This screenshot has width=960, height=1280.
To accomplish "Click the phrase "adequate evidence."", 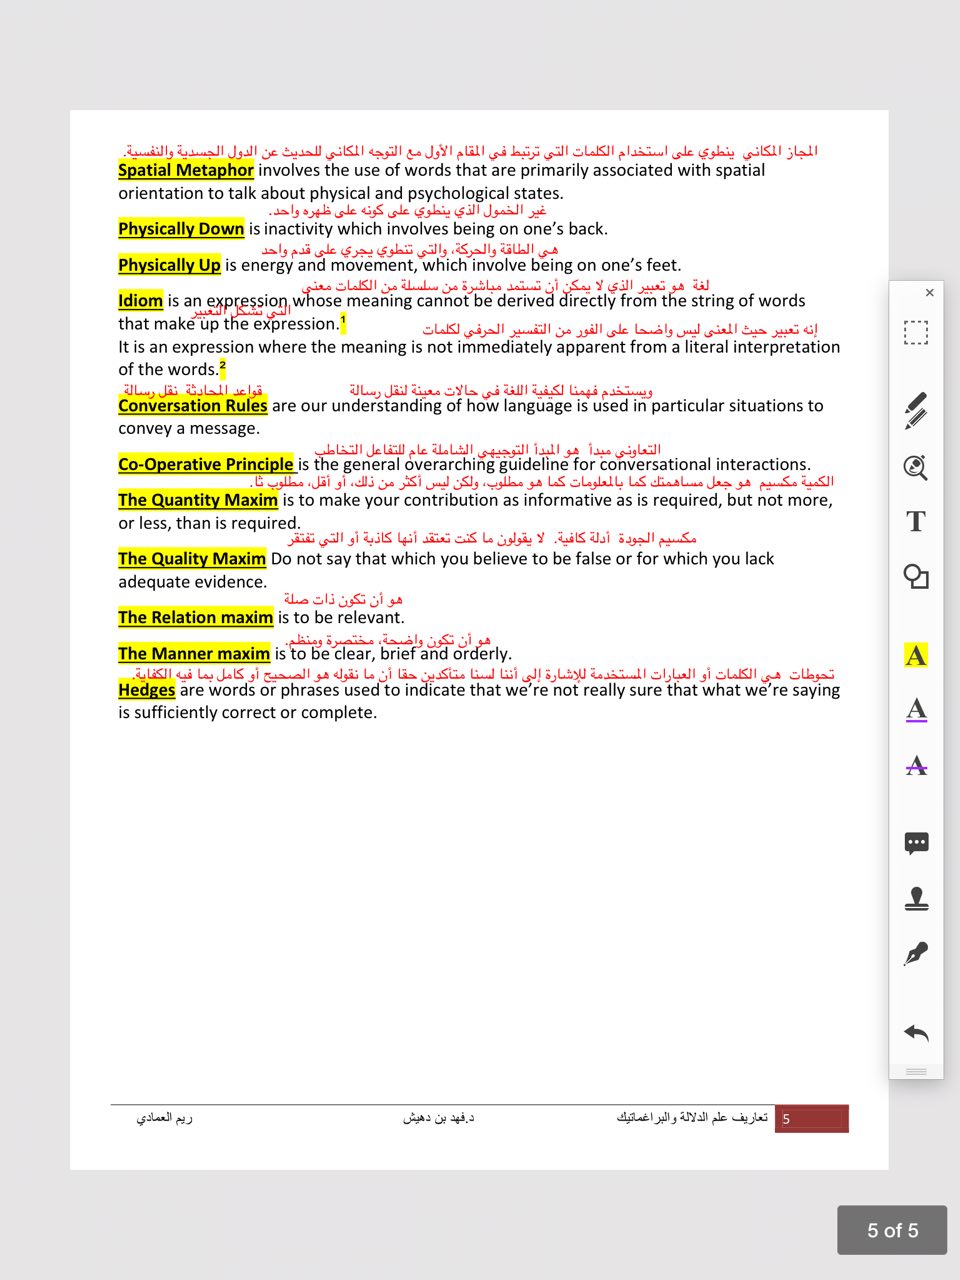I will pyautogui.click(x=193, y=582).
